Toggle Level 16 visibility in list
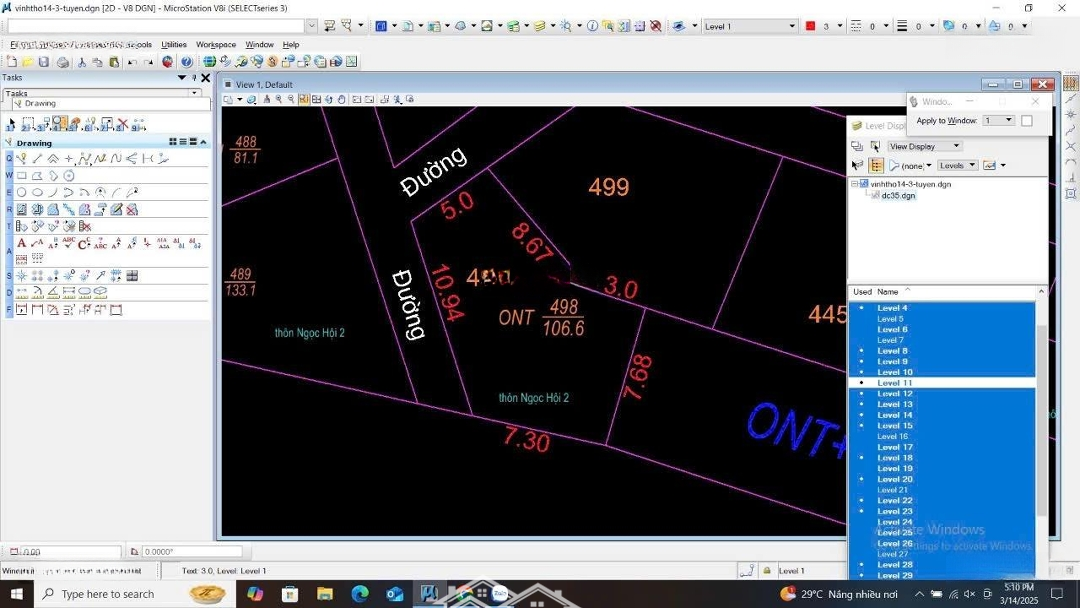Screen dimensions: 1080x608 point(893,437)
